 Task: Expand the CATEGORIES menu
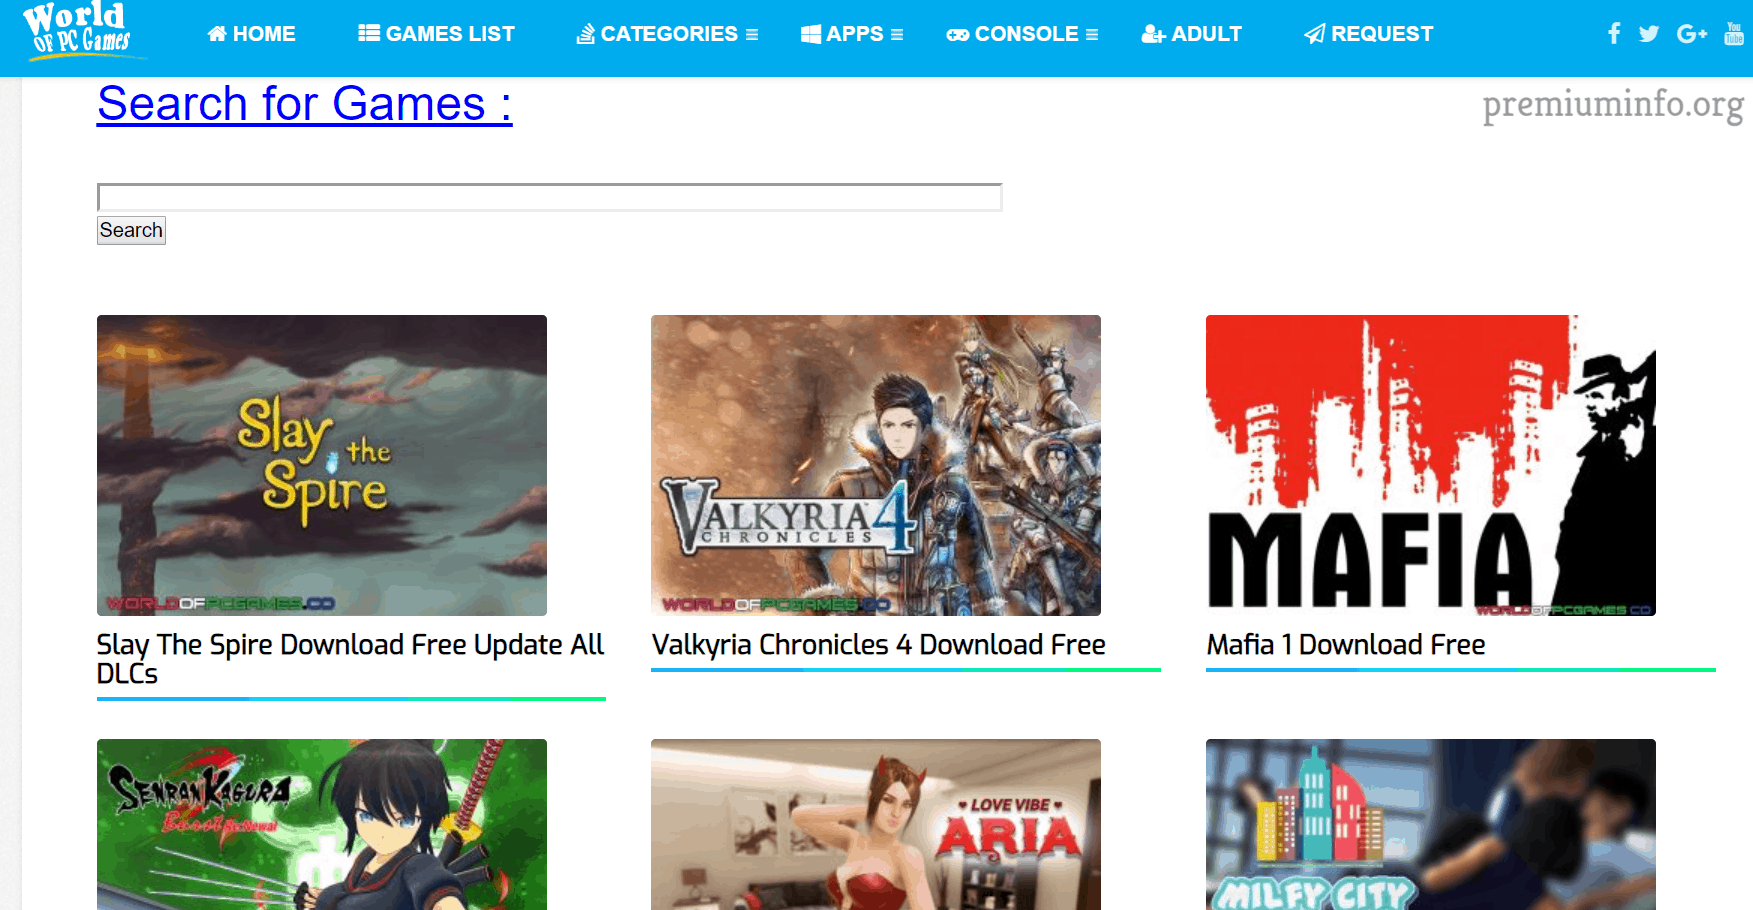pos(667,34)
